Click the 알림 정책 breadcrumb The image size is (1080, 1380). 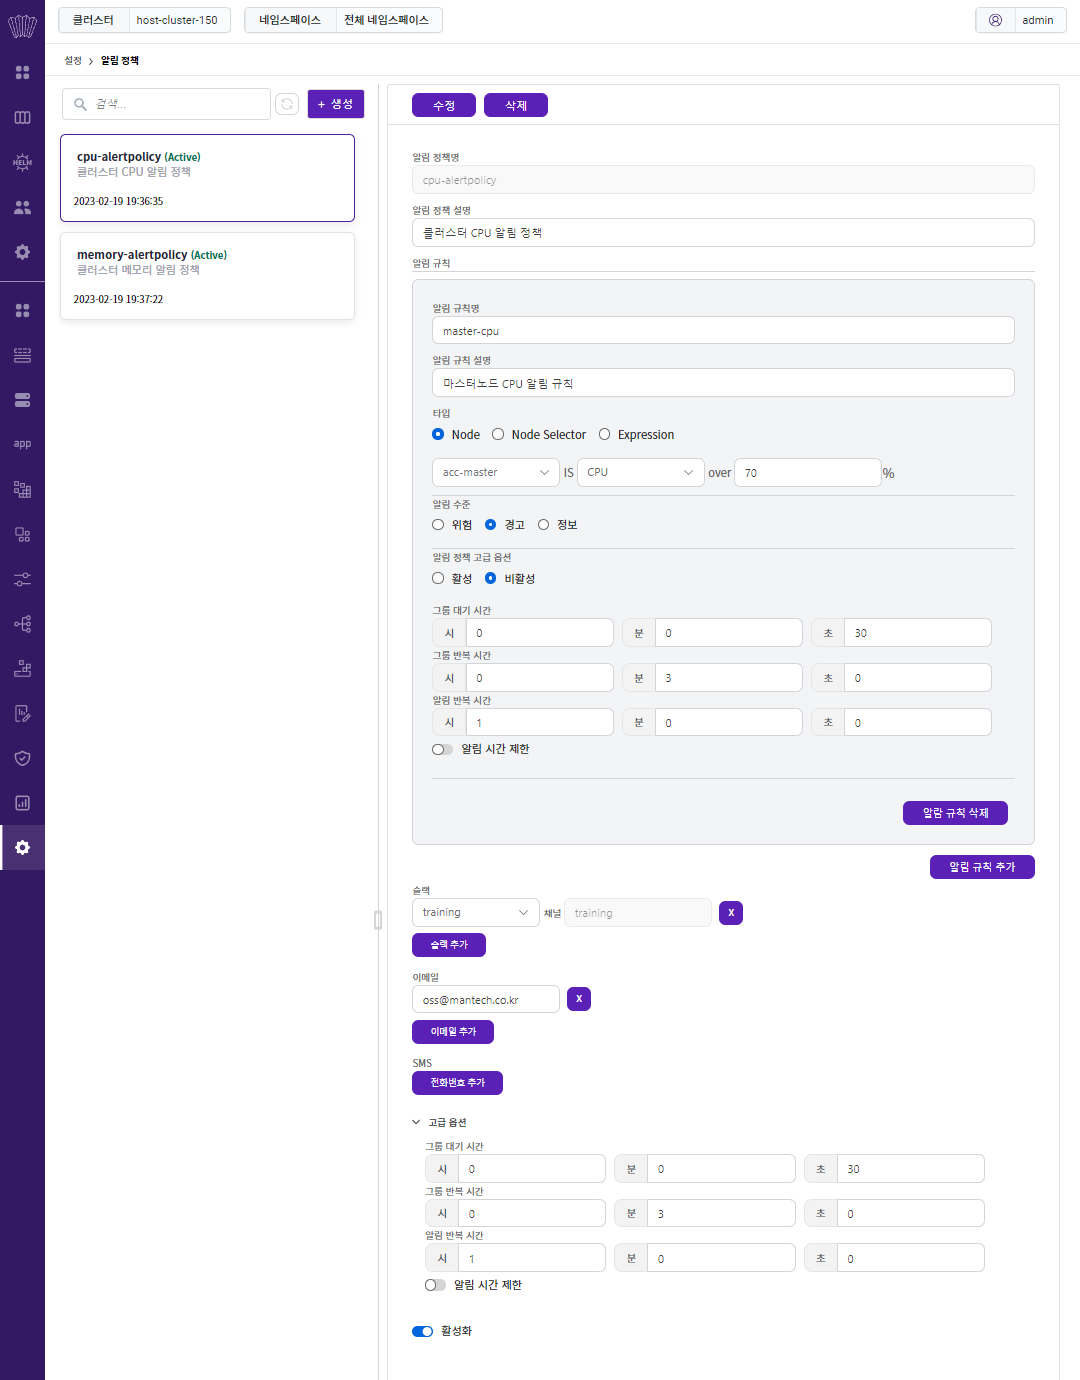click(x=120, y=61)
